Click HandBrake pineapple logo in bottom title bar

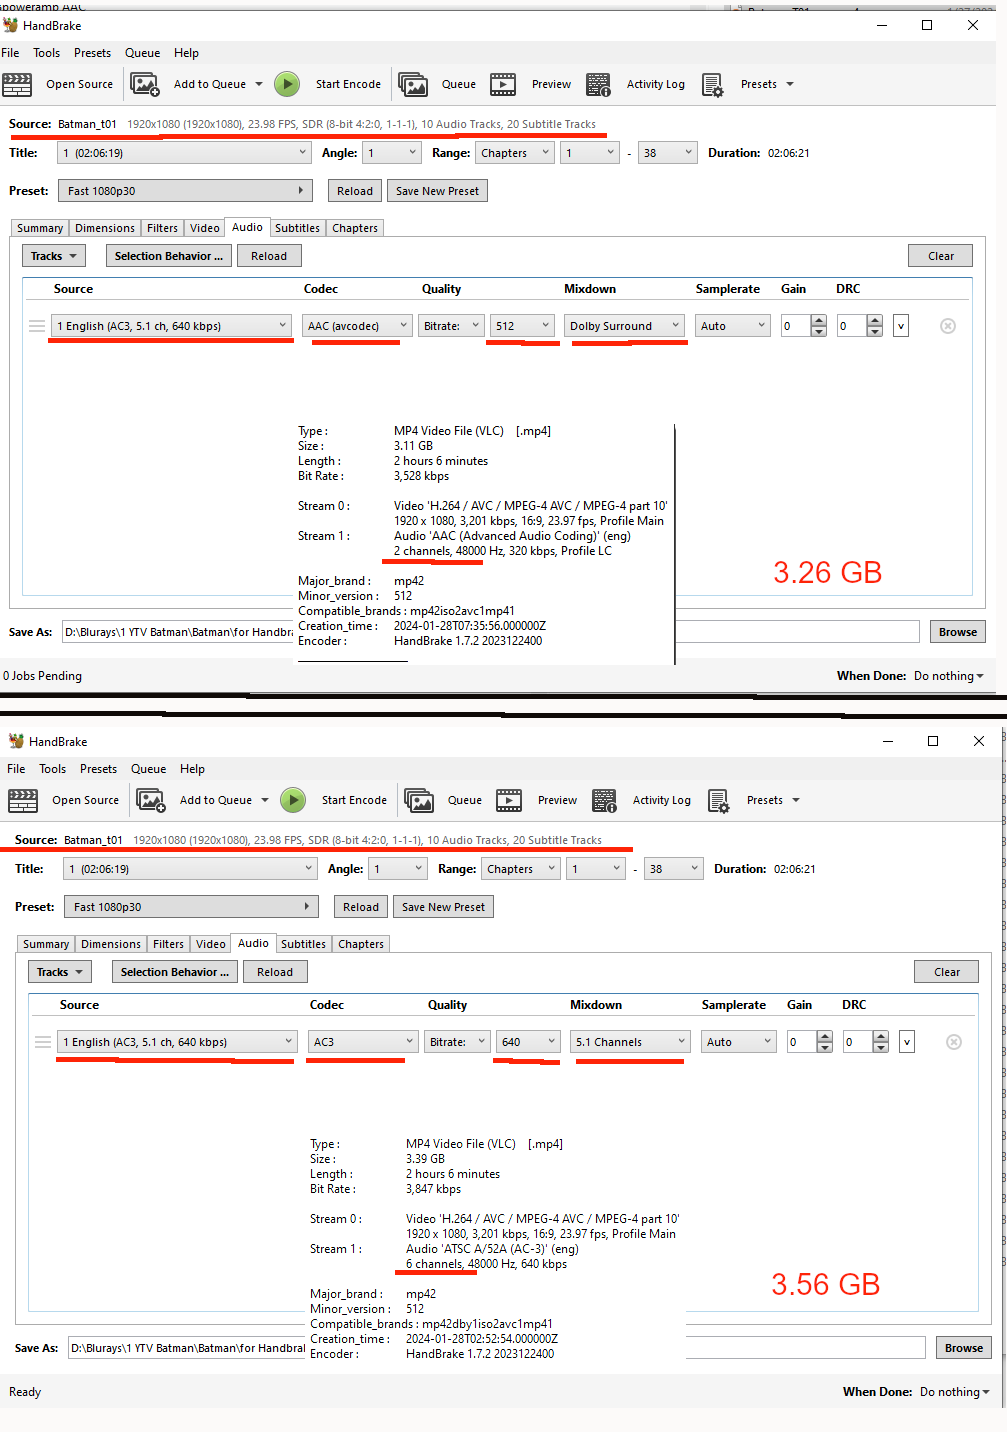click(x=17, y=741)
